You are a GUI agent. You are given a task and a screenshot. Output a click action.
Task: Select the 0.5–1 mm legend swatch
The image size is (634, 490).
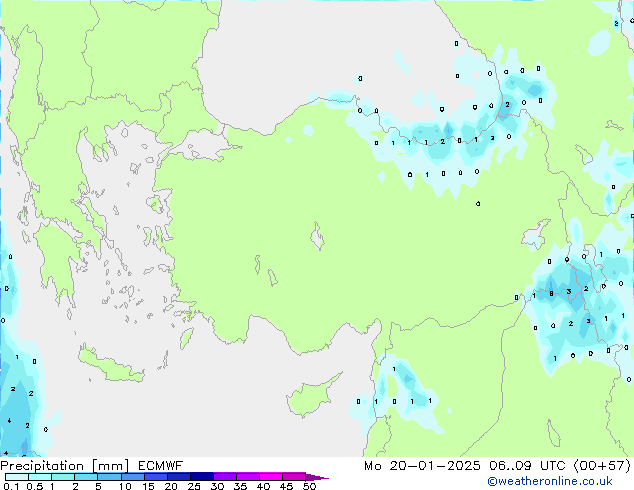[40, 477]
